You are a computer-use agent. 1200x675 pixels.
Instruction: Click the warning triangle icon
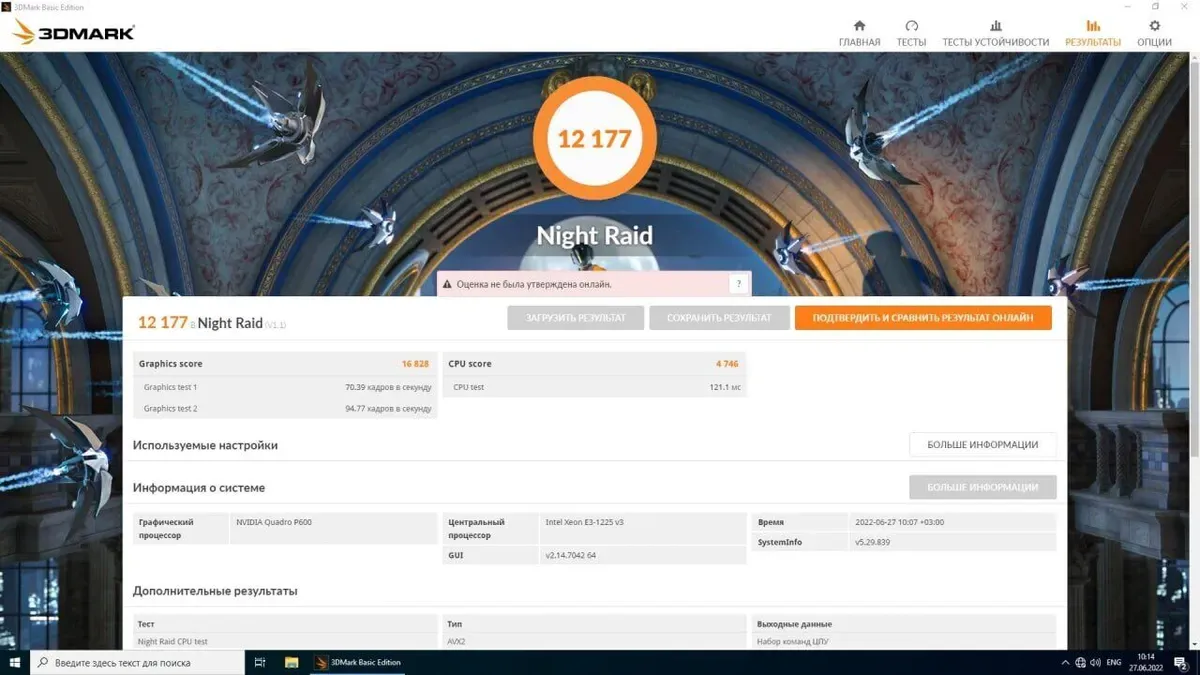(447, 284)
